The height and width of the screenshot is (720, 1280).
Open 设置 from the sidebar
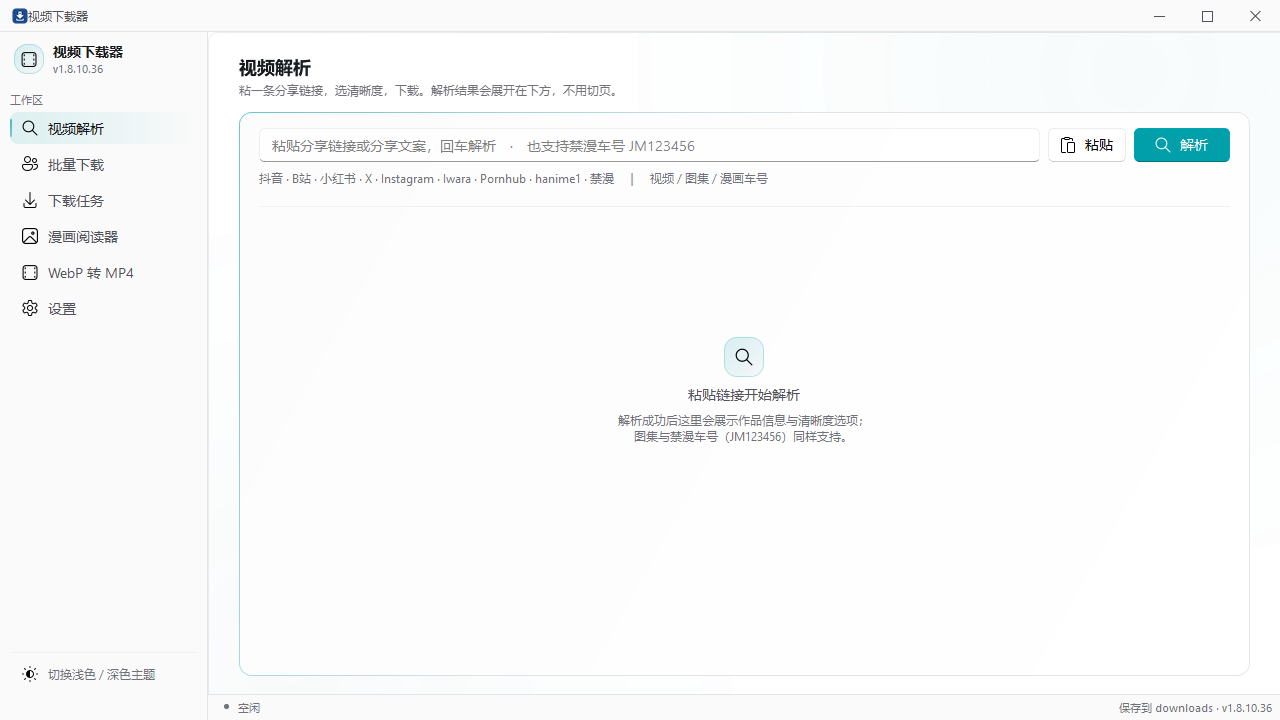[104, 309]
